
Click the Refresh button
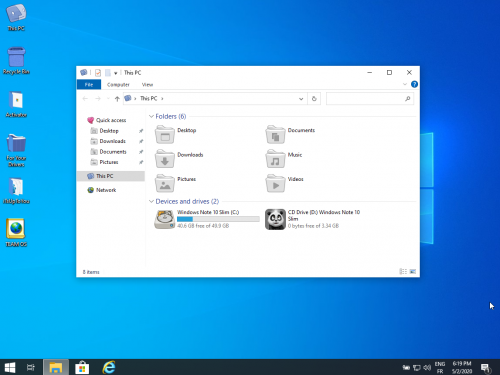[x=314, y=99]
